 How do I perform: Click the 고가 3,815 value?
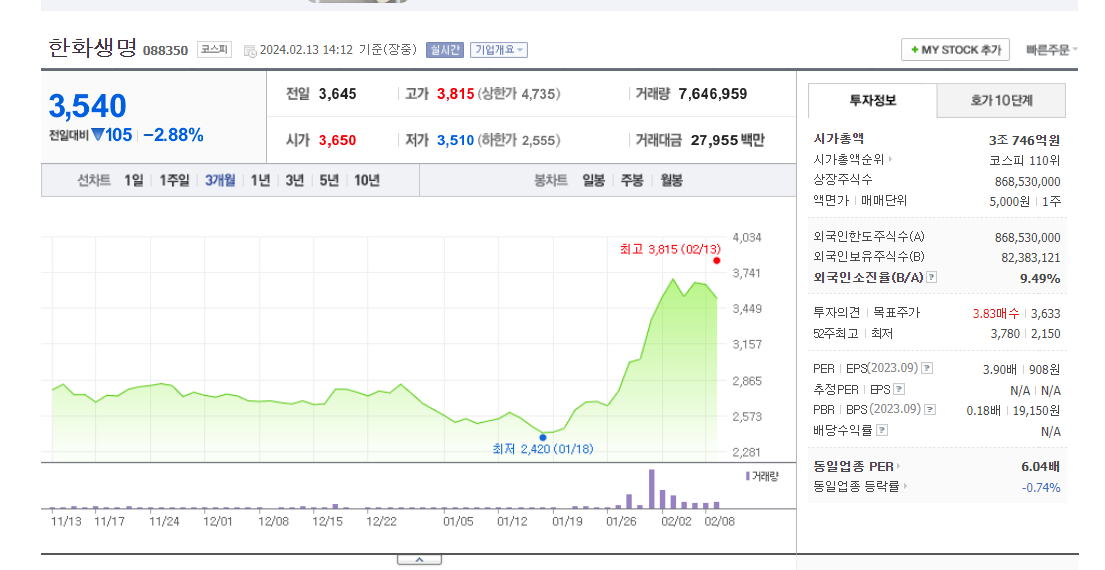[x=455, y=94]
